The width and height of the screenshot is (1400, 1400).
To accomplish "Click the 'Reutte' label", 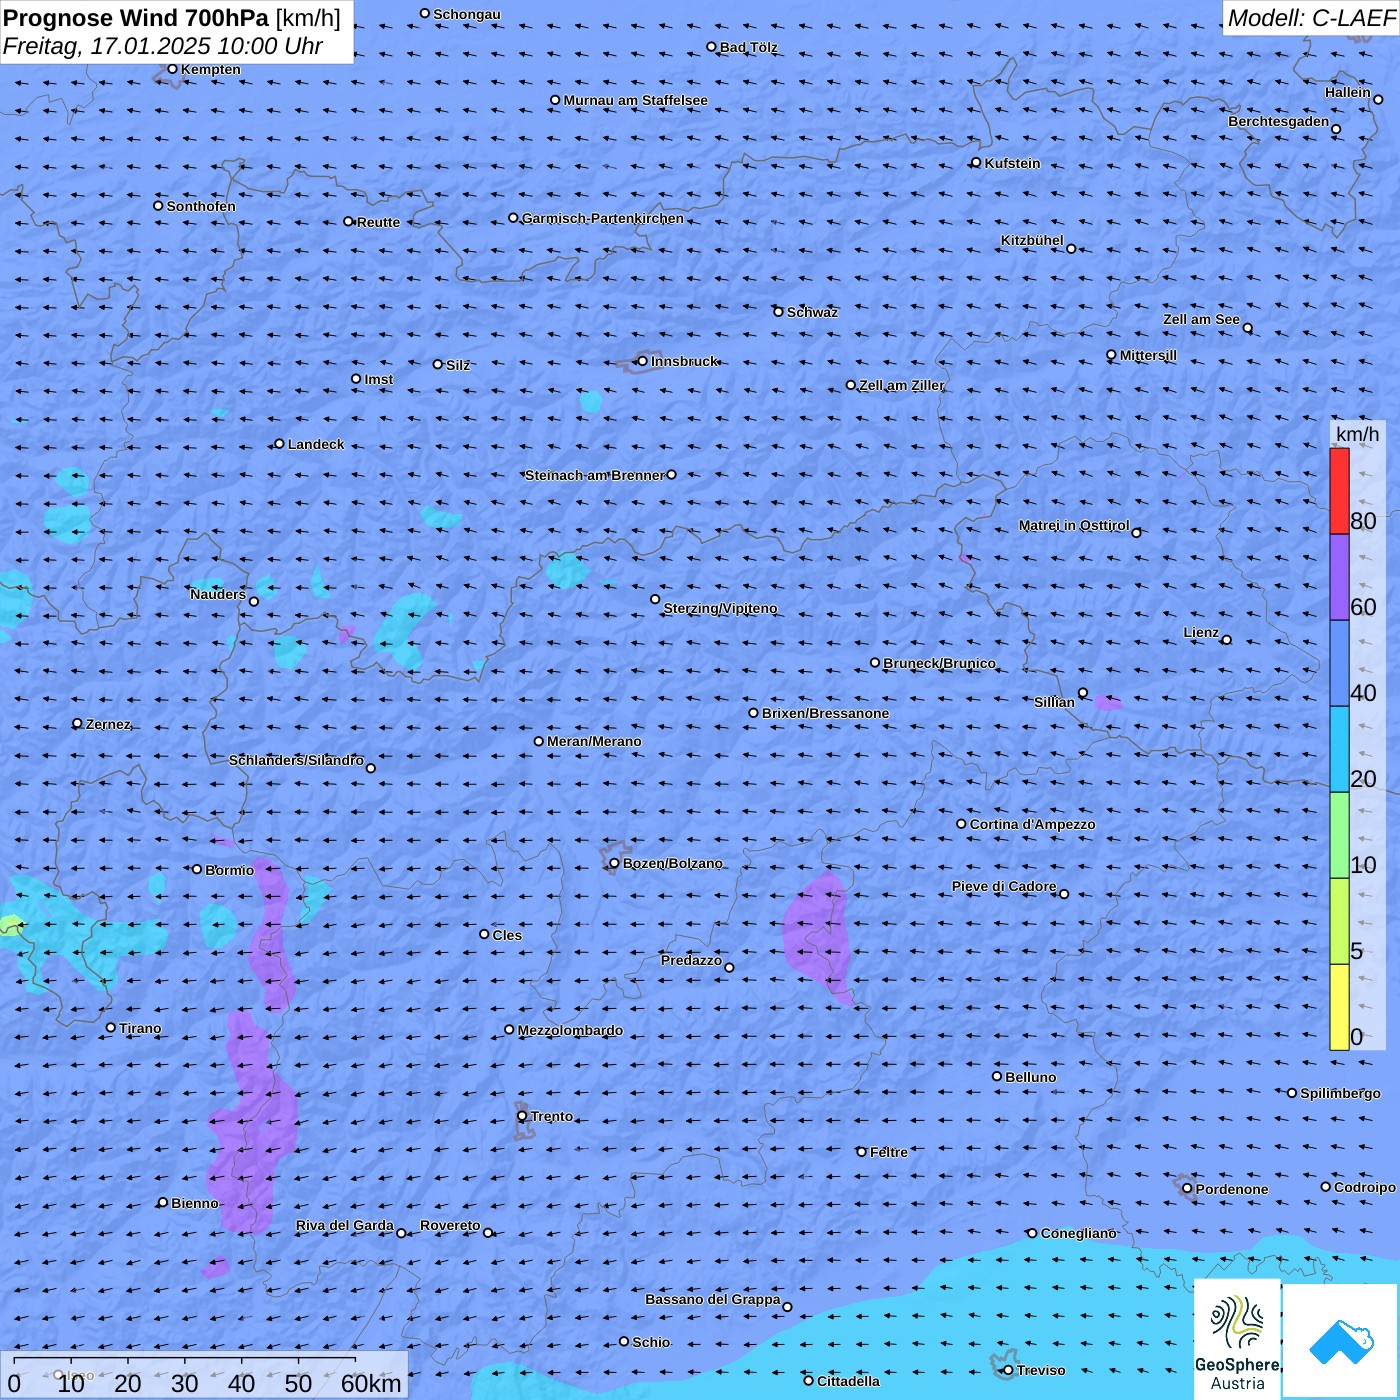I will pos(378,222).
